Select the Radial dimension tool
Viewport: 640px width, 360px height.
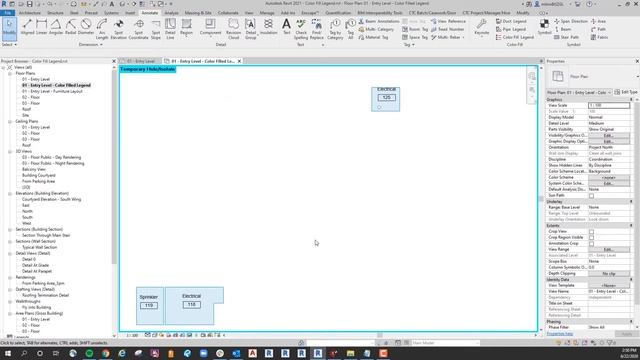click(x=71, y=27)
